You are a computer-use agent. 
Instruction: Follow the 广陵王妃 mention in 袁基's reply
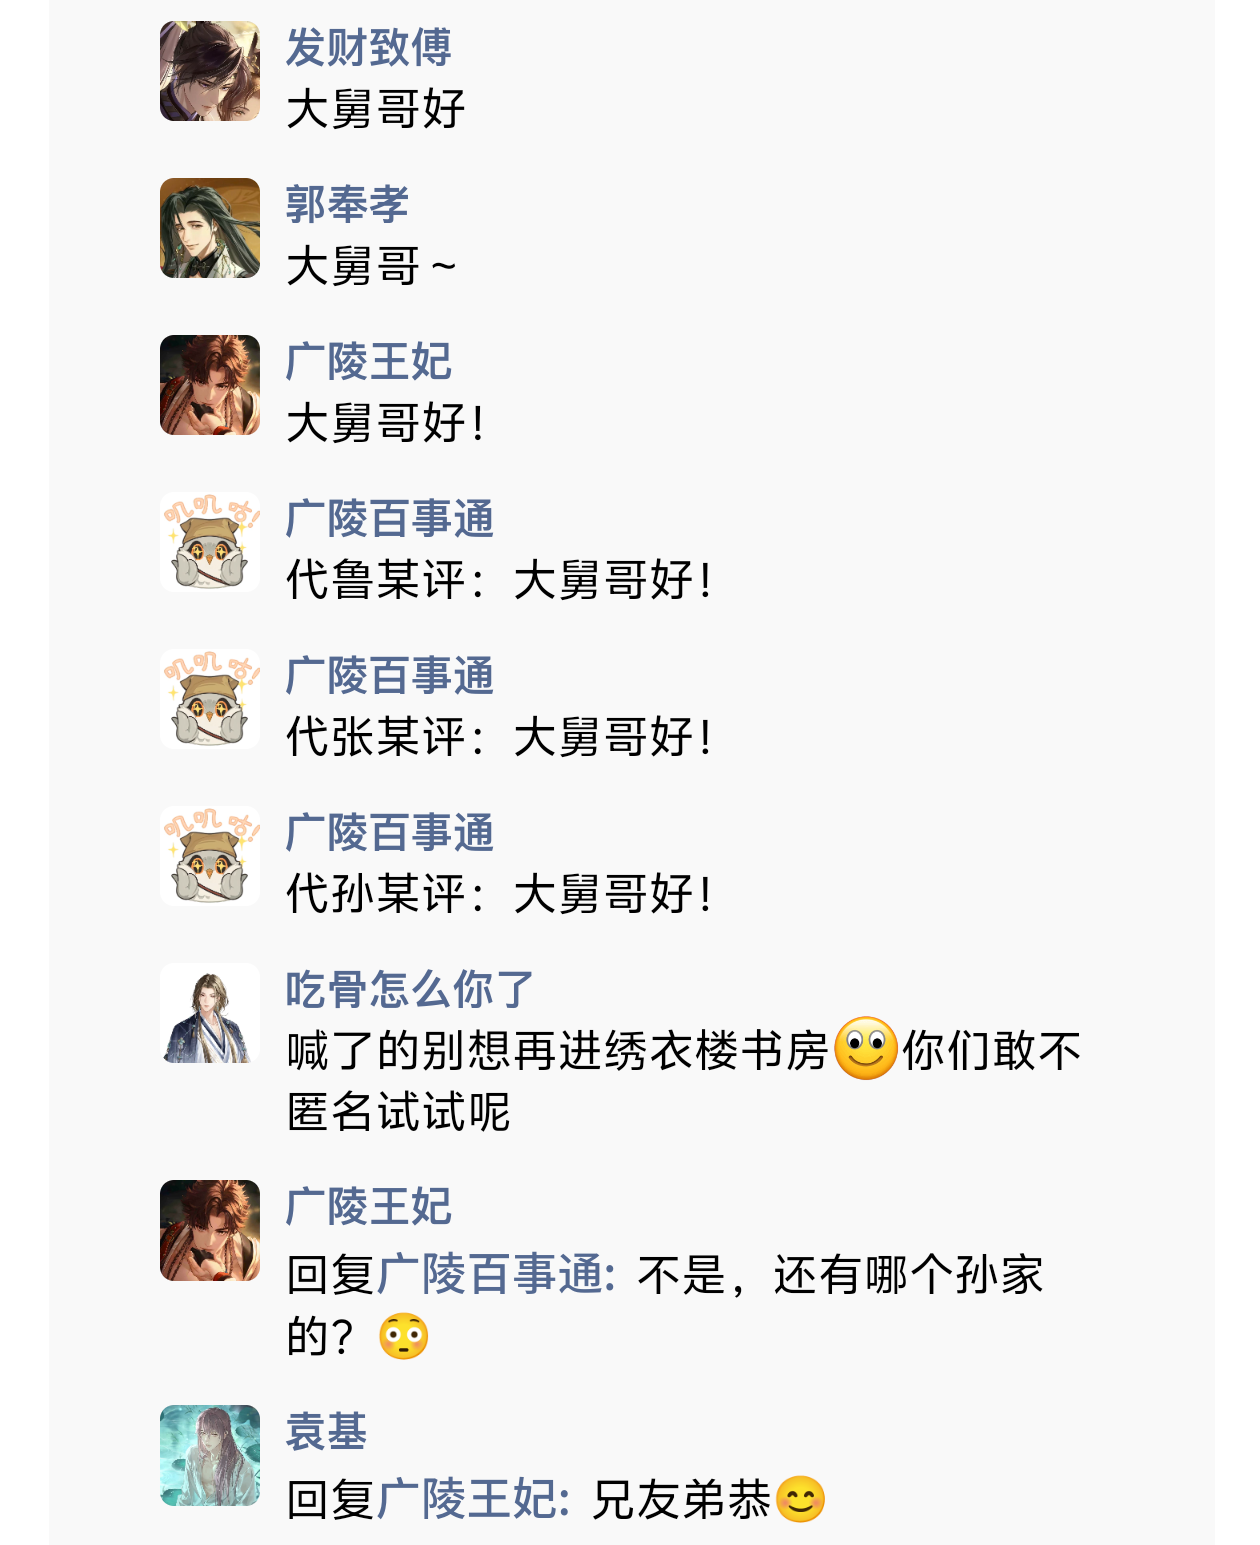point(474,1499)
